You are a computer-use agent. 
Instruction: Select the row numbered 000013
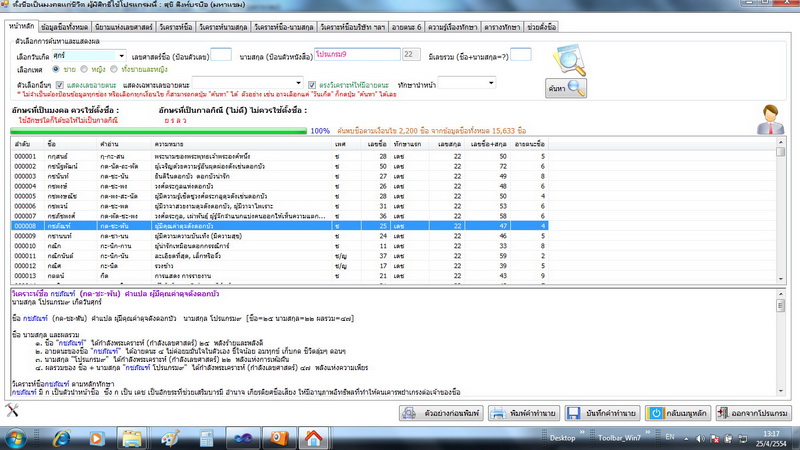click(x=280, y=276)
